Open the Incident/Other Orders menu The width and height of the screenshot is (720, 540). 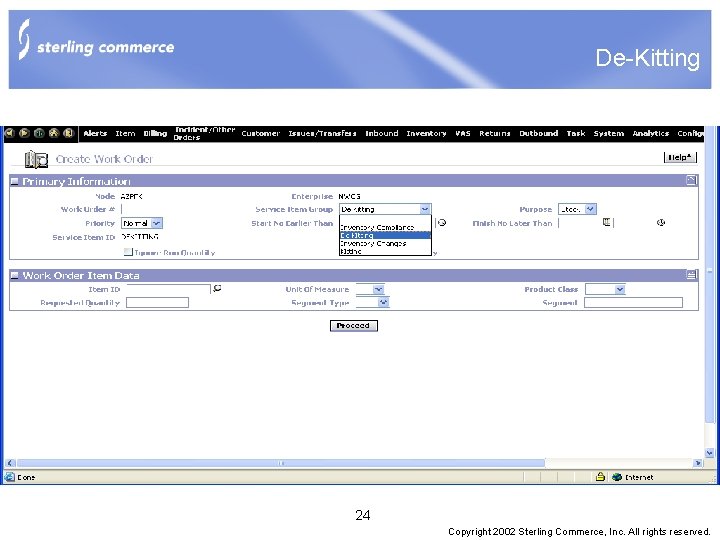(204, 133)
